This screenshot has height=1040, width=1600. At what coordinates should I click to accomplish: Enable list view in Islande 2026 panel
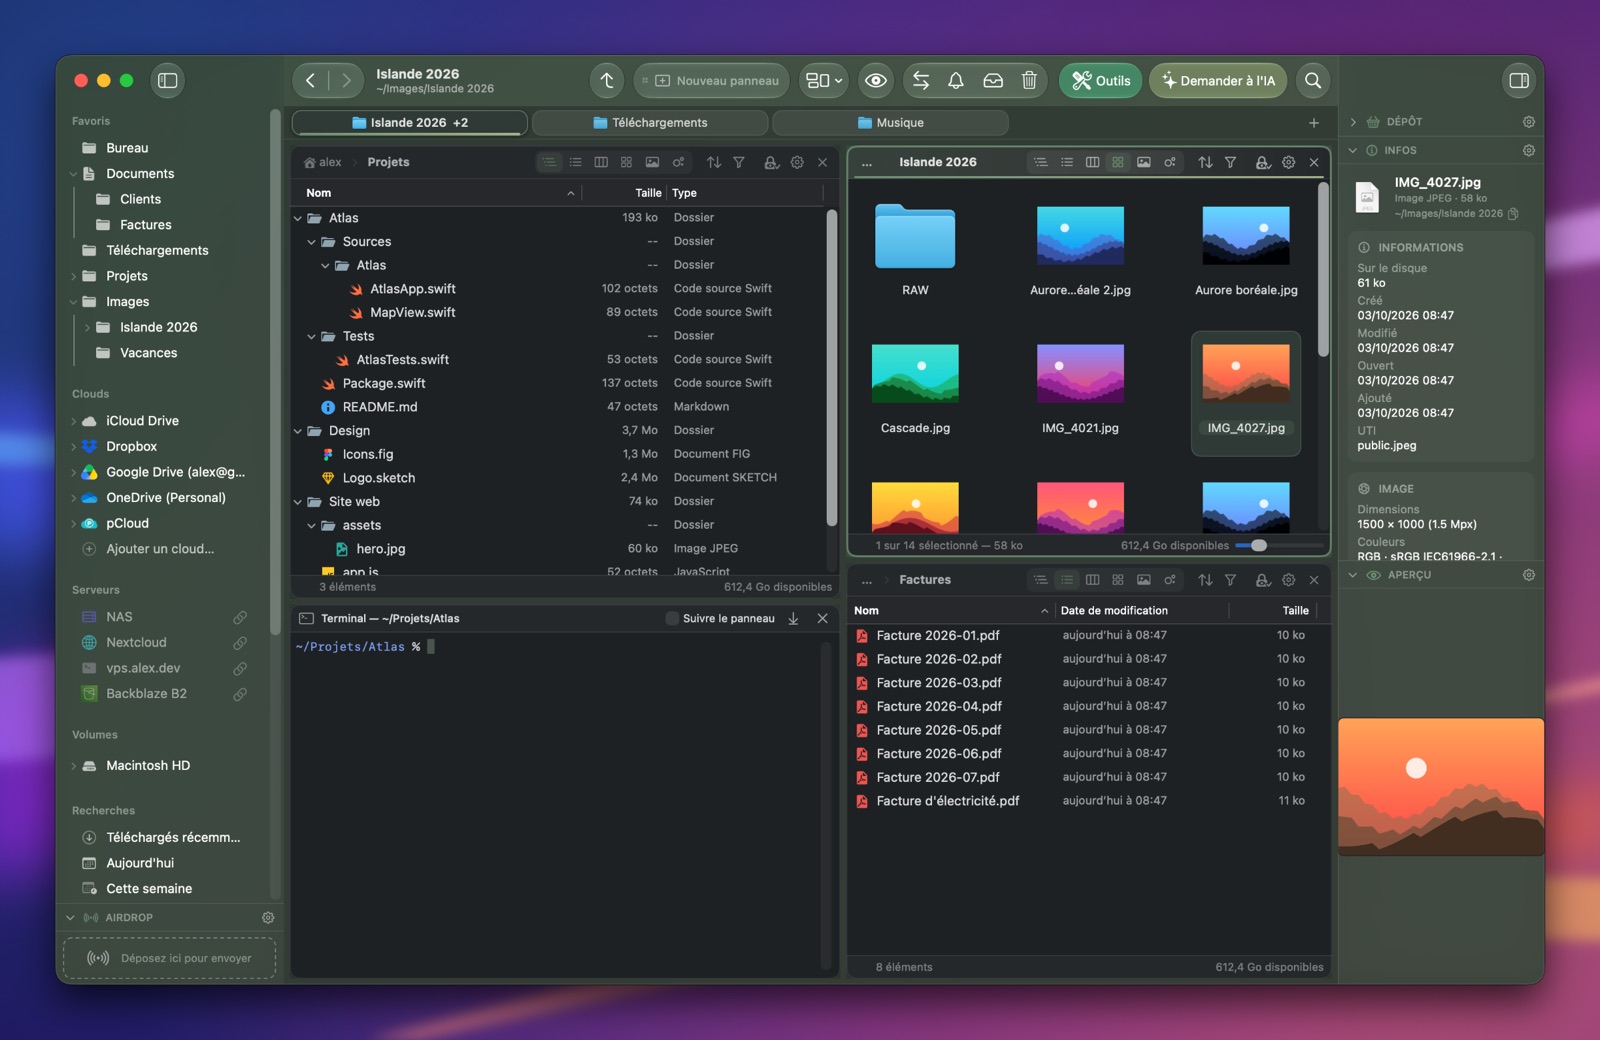[x=1067, y=162]
